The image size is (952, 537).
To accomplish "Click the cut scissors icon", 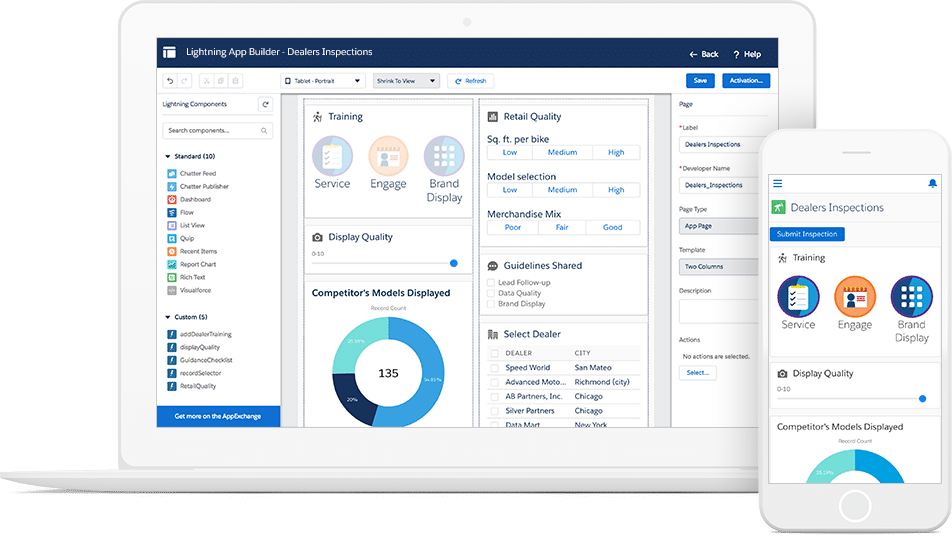I will [206, 81].
